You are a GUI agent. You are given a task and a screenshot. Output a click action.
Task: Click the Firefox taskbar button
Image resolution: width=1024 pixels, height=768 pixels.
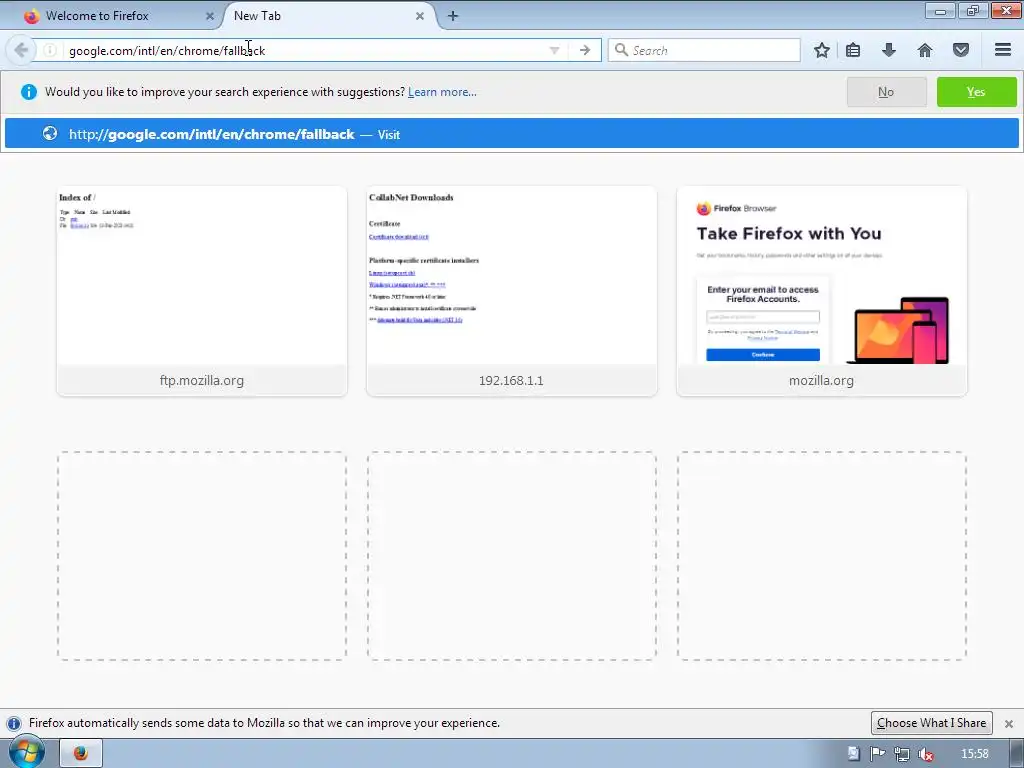click(81, 753)
